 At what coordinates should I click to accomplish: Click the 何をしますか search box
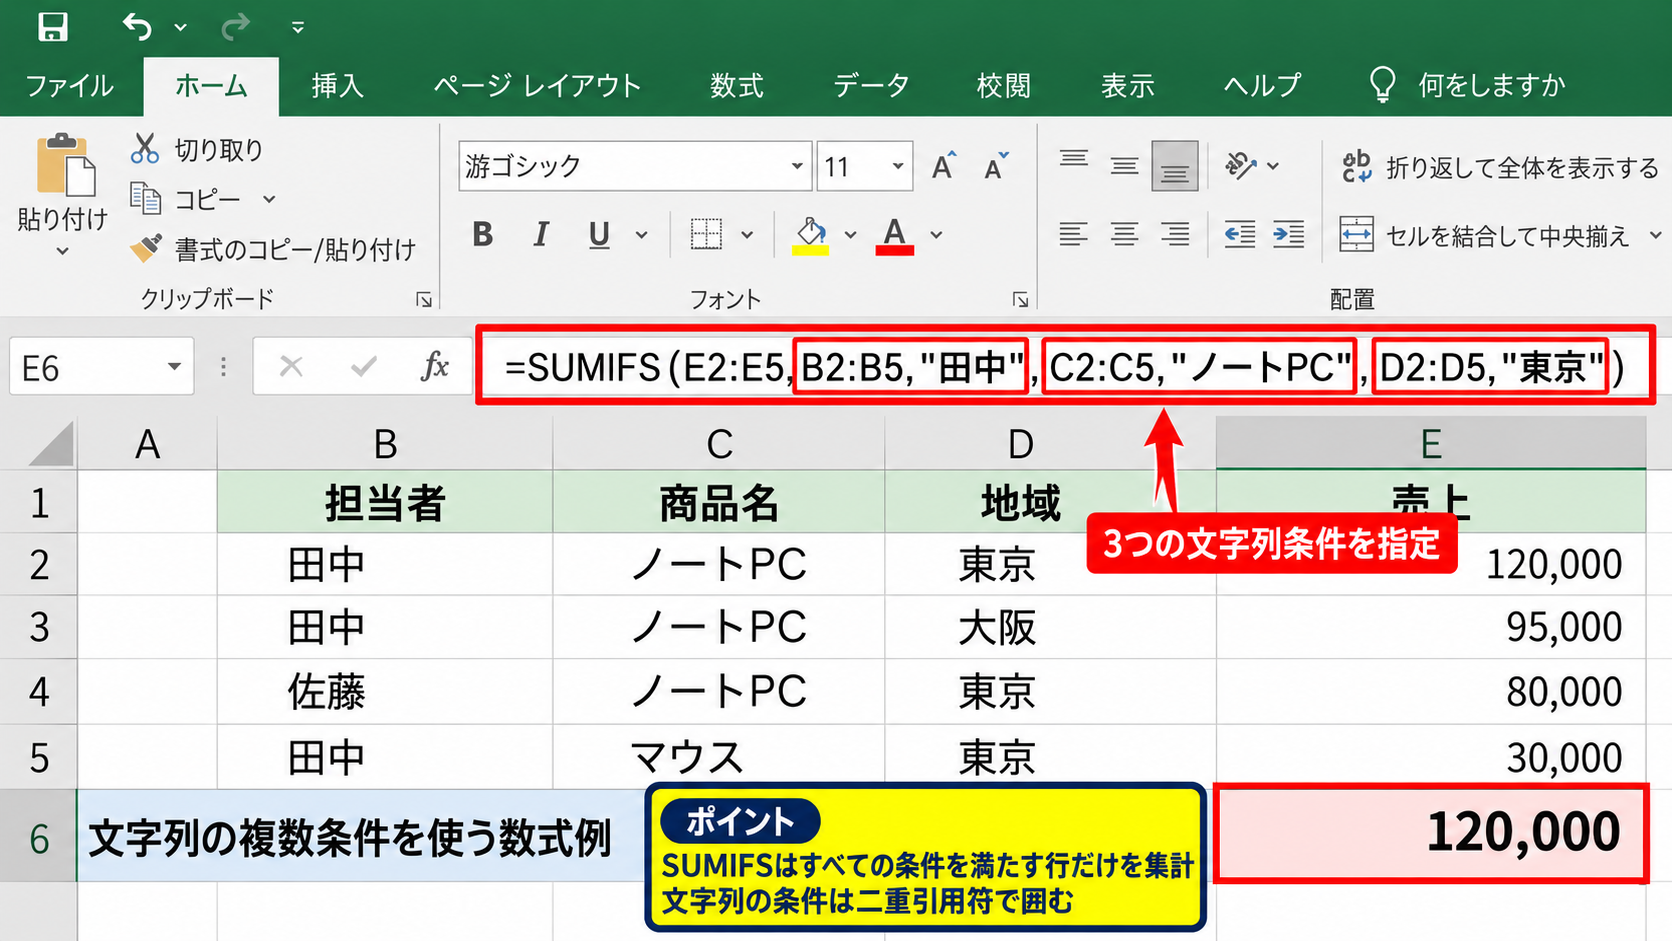[1466, 86]
